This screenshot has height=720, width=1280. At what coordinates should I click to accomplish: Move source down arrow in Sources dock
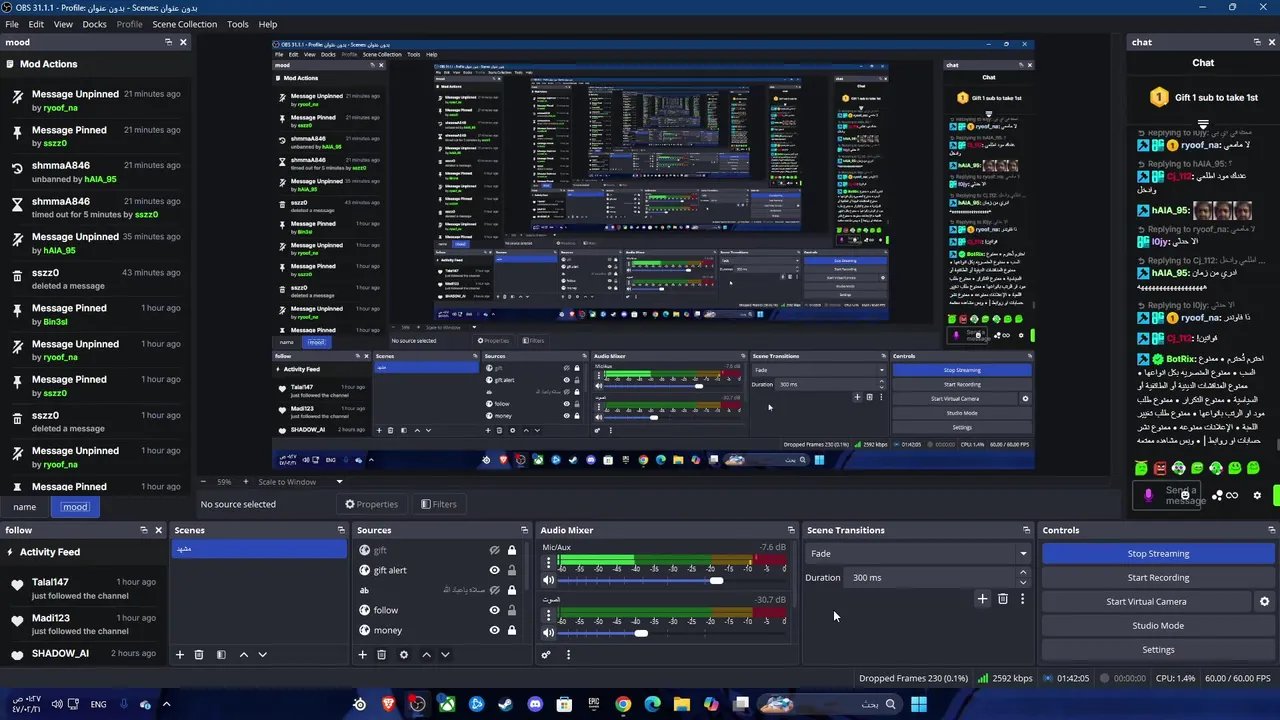coord(445,655)
